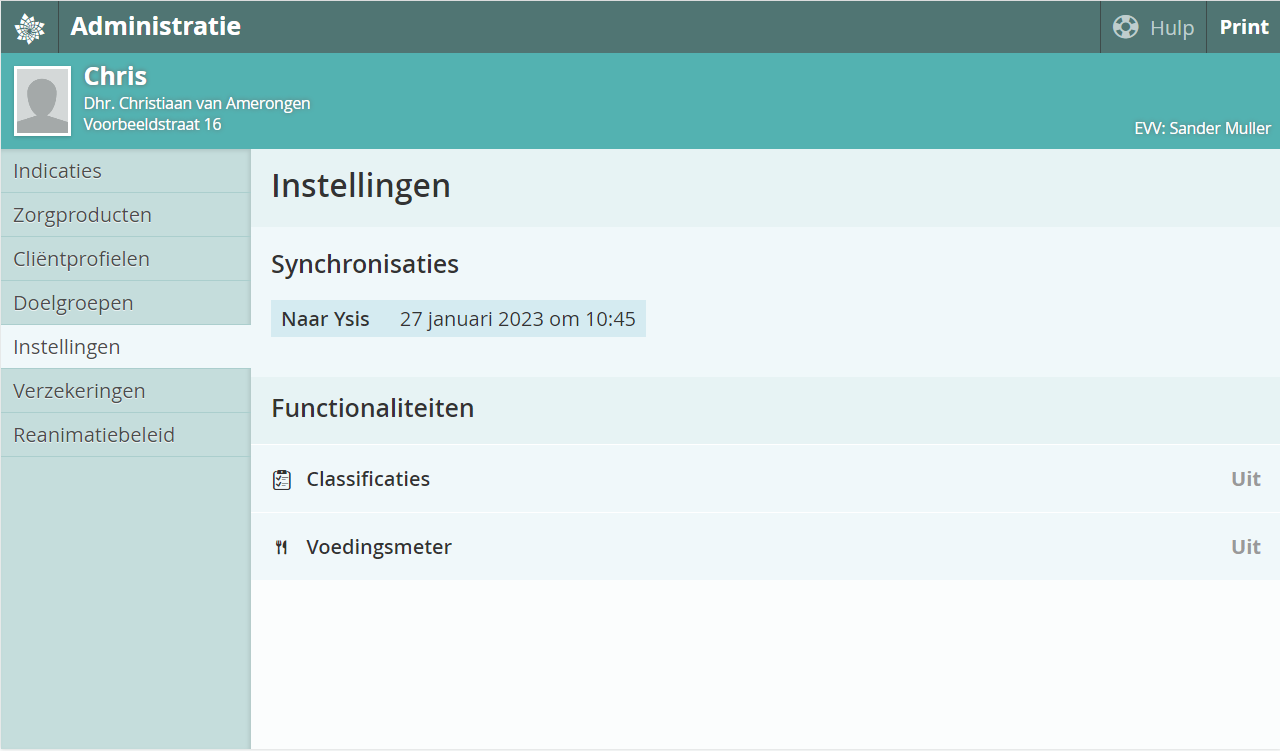Go to Zorgproducten in the sidebar
Image resolution: width=1280 pixels, height=751 pixels.
coord(83,215)
